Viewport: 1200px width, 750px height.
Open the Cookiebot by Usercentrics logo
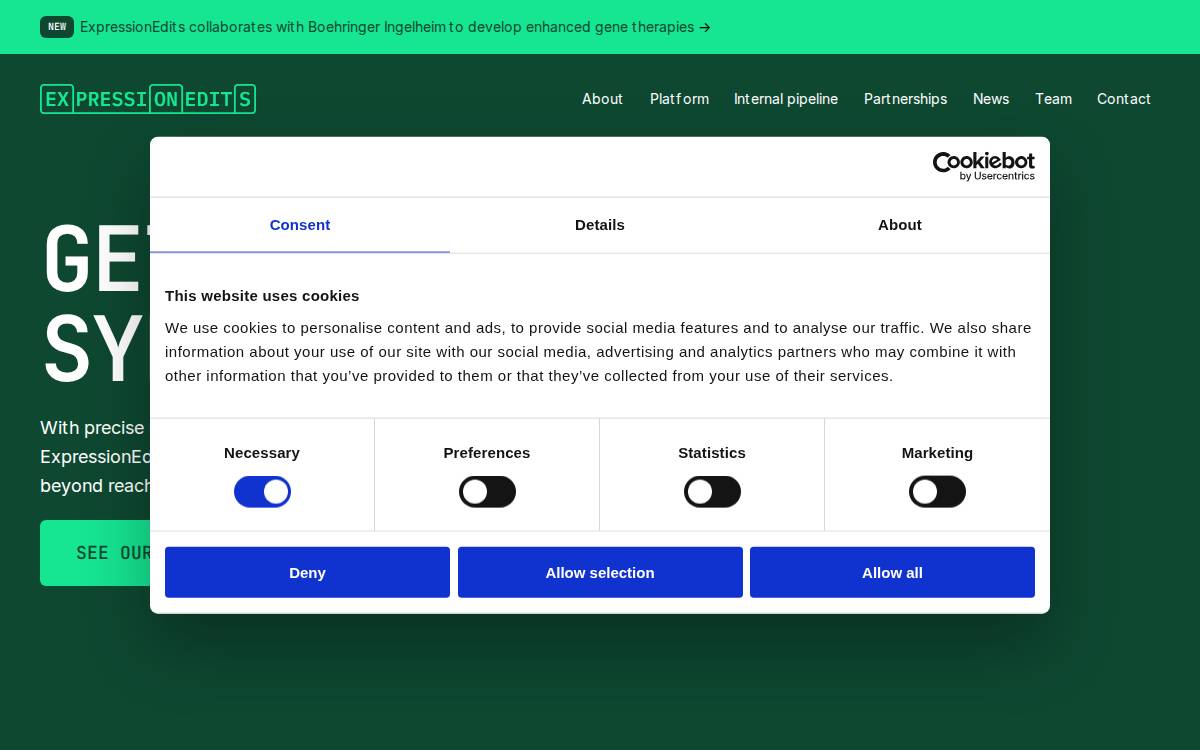point(983,166)
